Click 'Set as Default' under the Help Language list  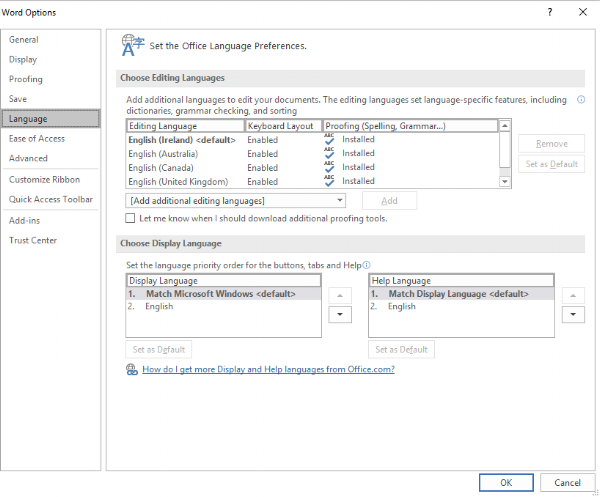(x=401, y=349)
